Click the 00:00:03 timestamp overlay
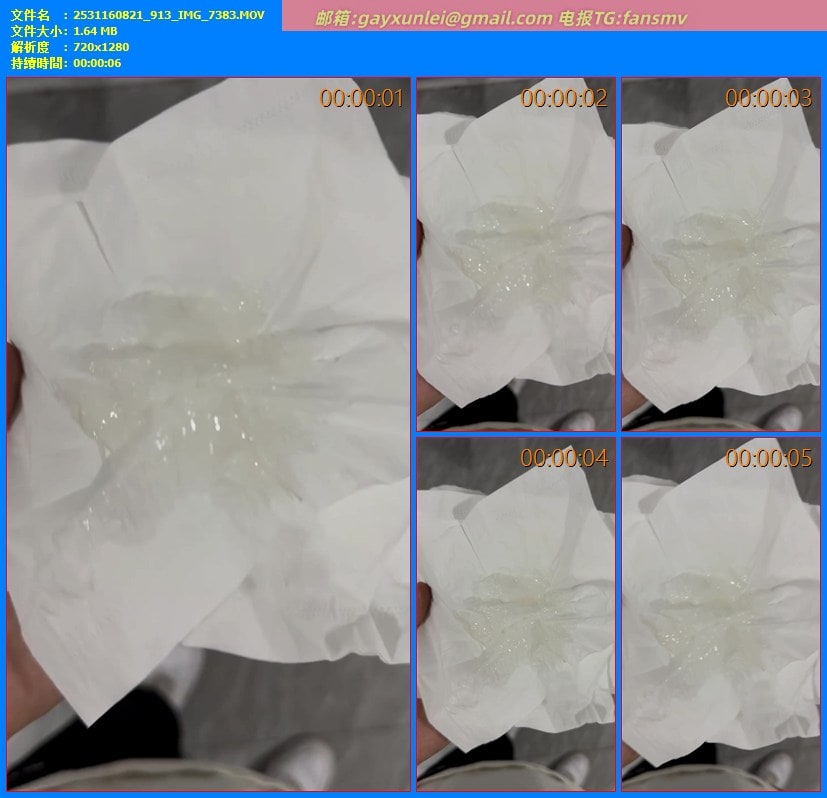The image size is (827, 798). coord(768,98)
